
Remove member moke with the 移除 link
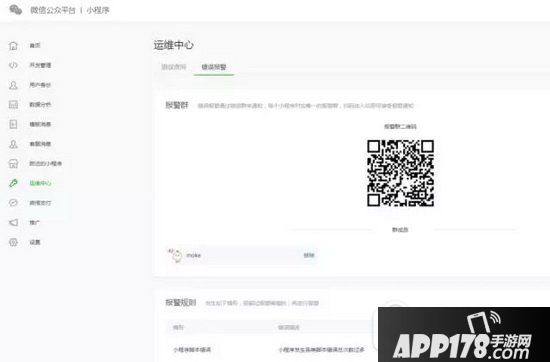point(309,255)
